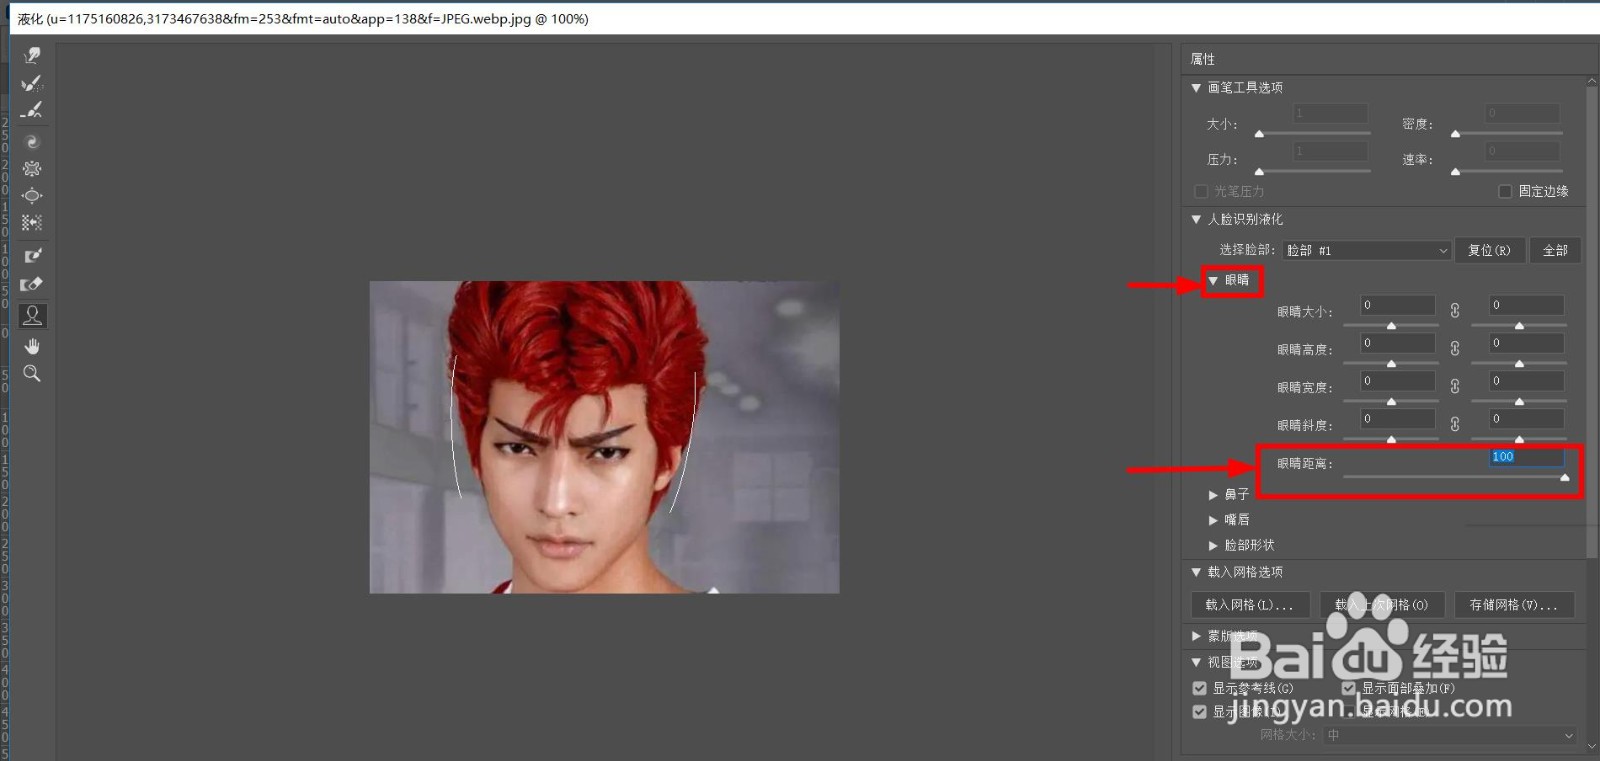Screen dimensions: 1600x761
Task: Select the Freeze Mask tool
Action: tap(32, 256)
